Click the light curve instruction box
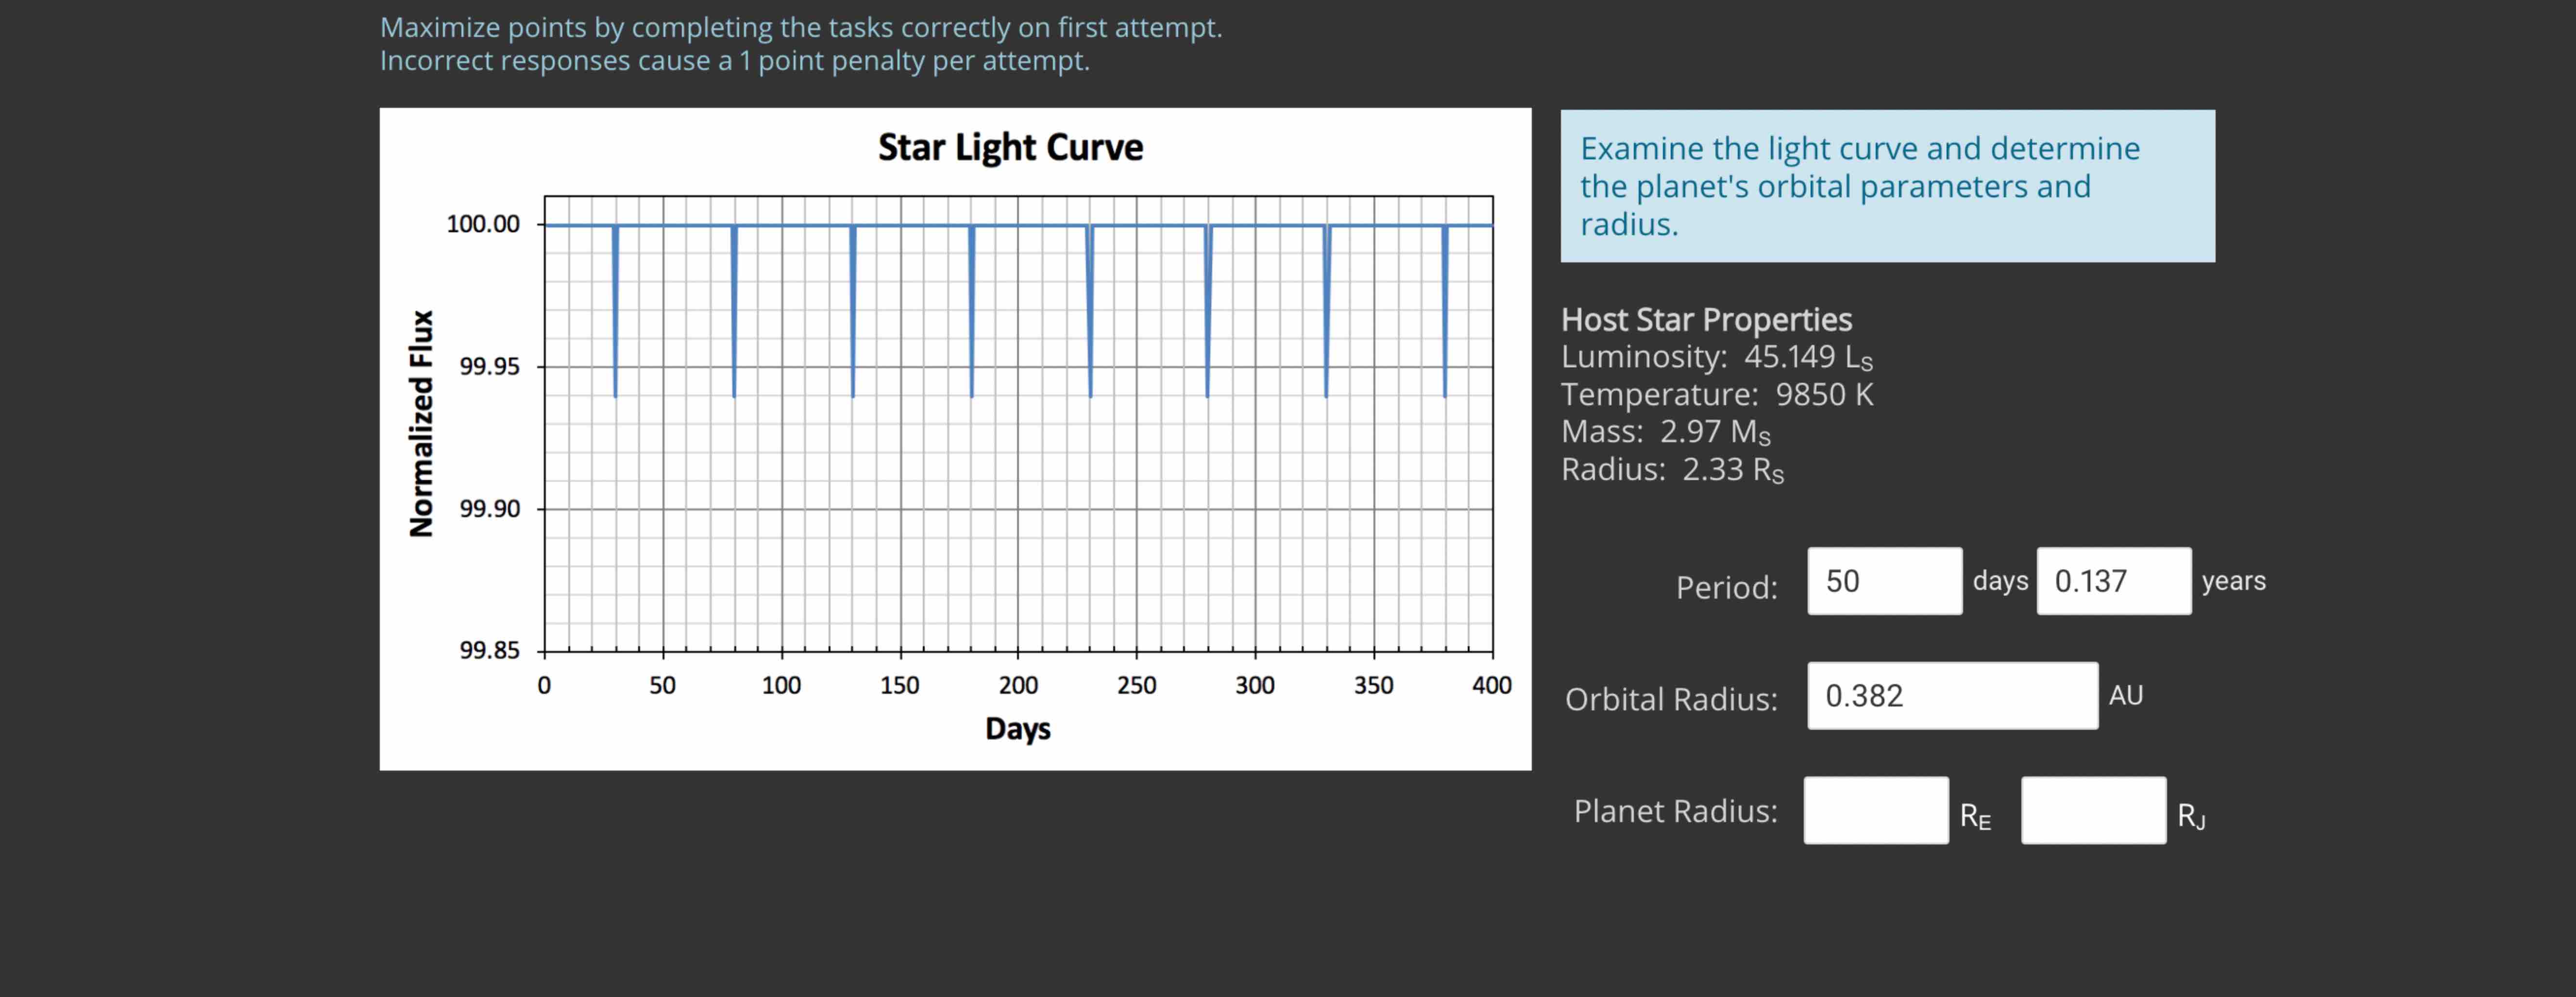This screenshot has height=997, width=2576. [1887, 187]
